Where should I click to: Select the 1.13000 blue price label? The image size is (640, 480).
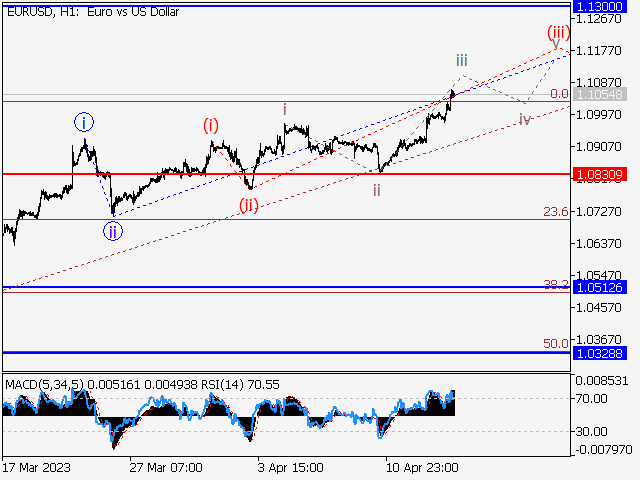click(599, 6)
